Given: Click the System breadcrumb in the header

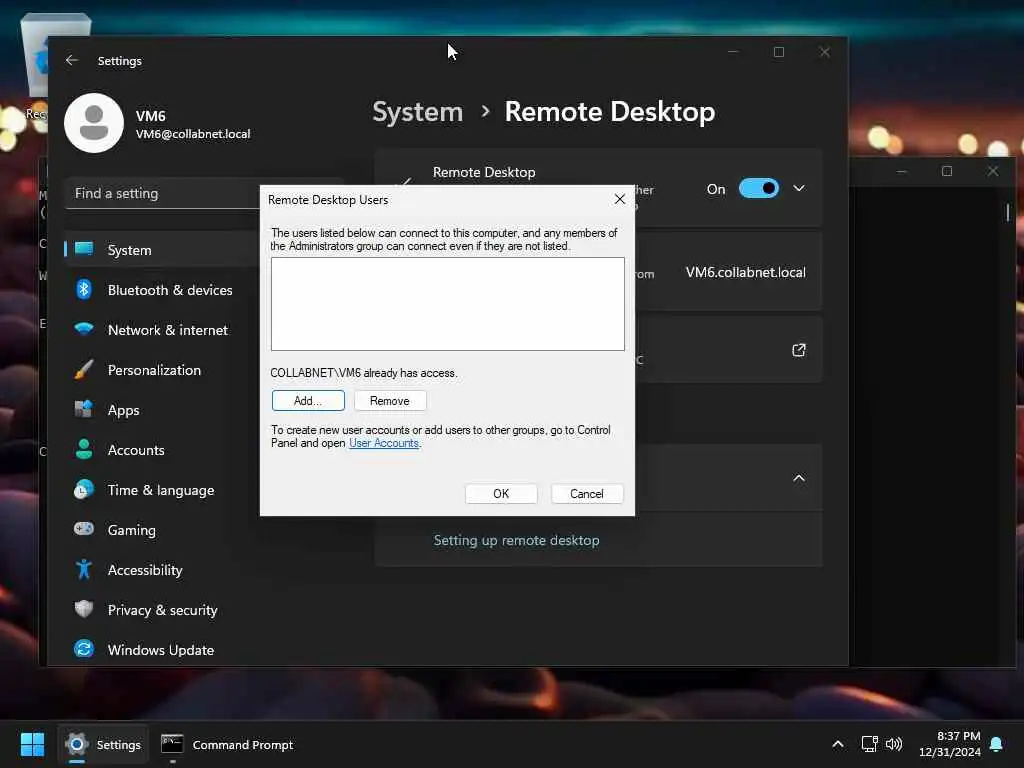Looking at the screenshot, I should 417,112.
